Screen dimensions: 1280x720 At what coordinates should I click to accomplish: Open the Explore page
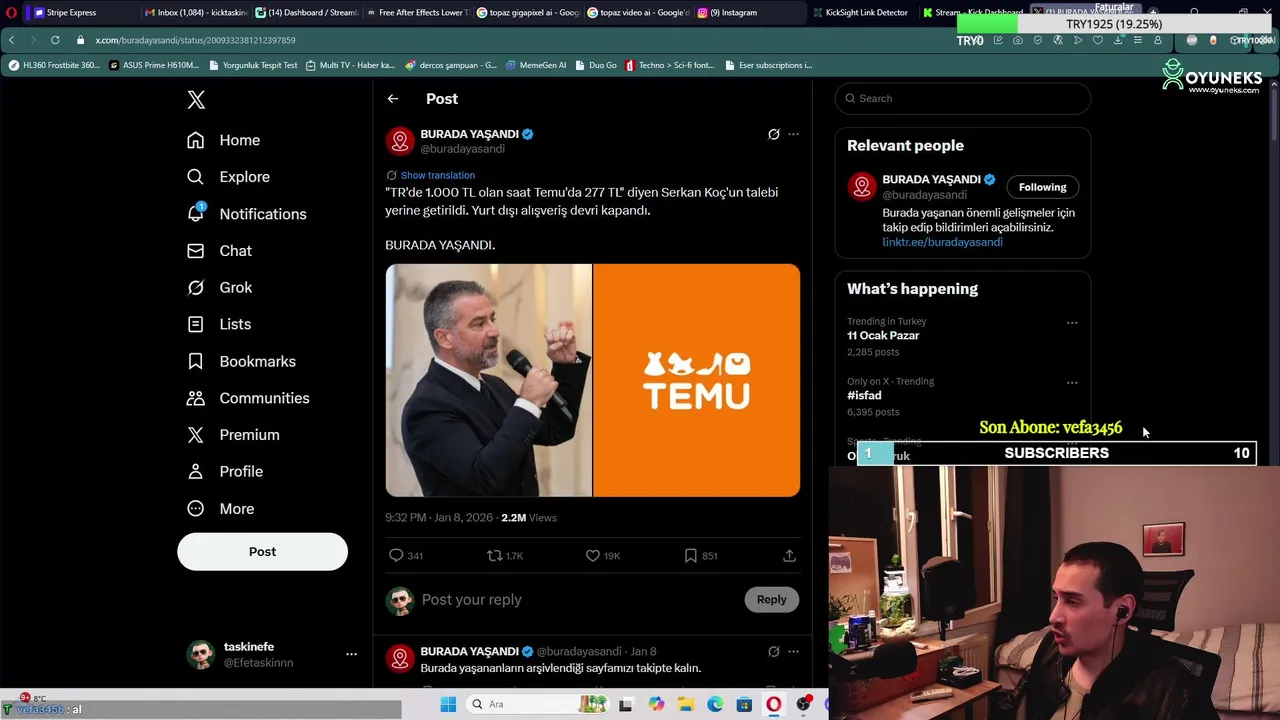coord(229,177)
